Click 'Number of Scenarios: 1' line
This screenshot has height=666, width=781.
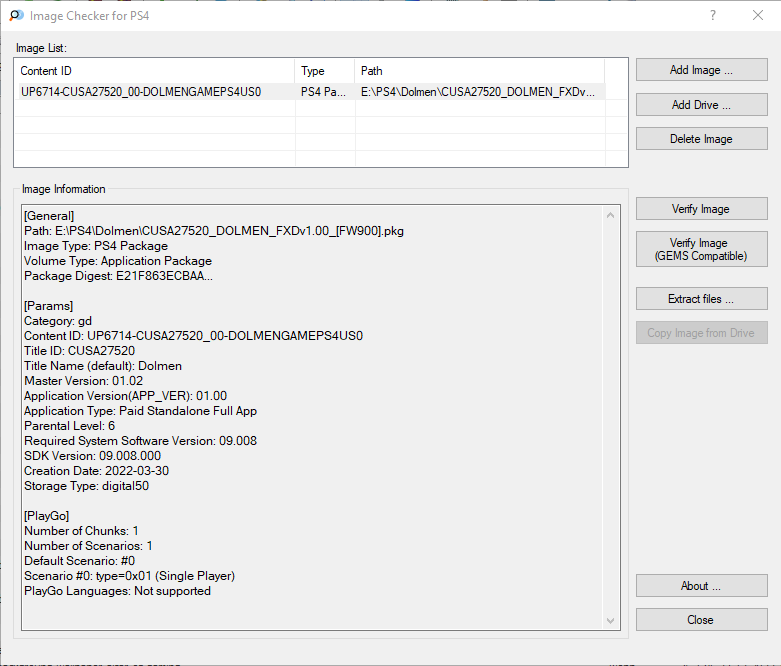[88, 545]
